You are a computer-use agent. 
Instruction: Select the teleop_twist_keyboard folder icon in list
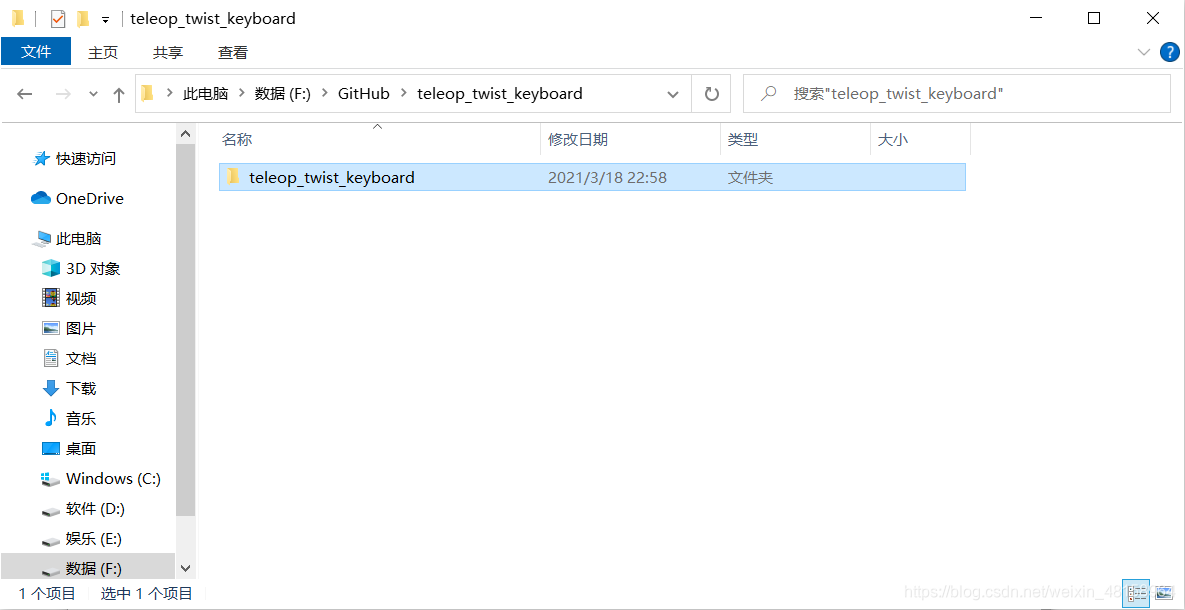(234, 177)
